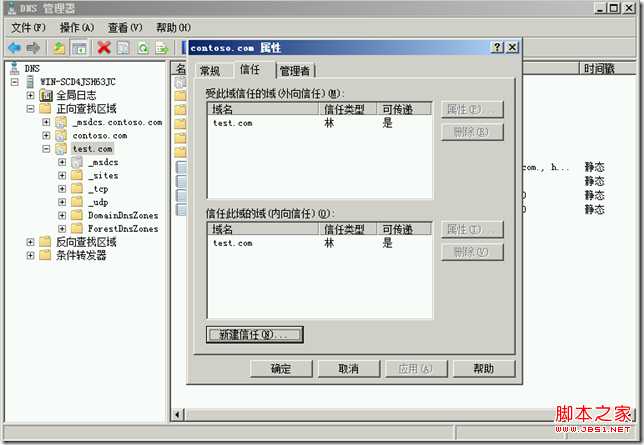
Task: Click the 应用(A) button
Action: pos(416,369)
